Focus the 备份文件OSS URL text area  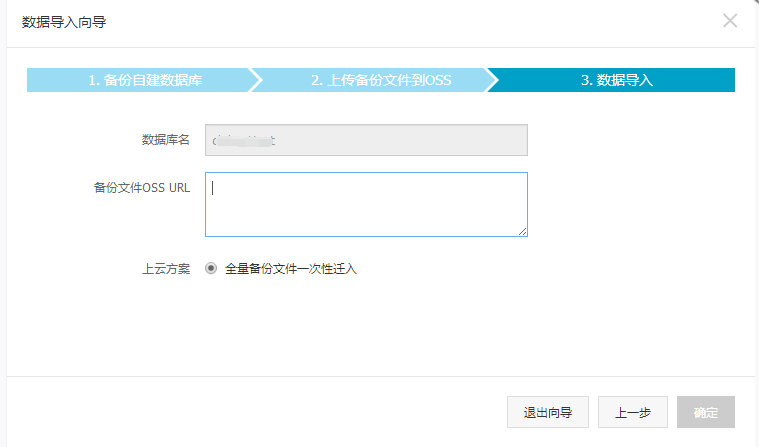tap(366, 204)
